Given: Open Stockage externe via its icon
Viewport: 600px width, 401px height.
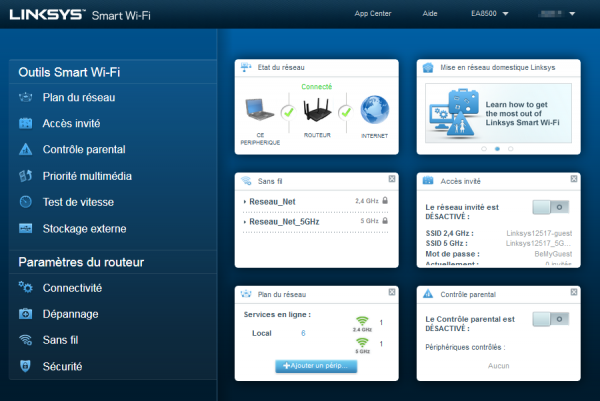Looking at the screenshot, I should click(25, 229).
